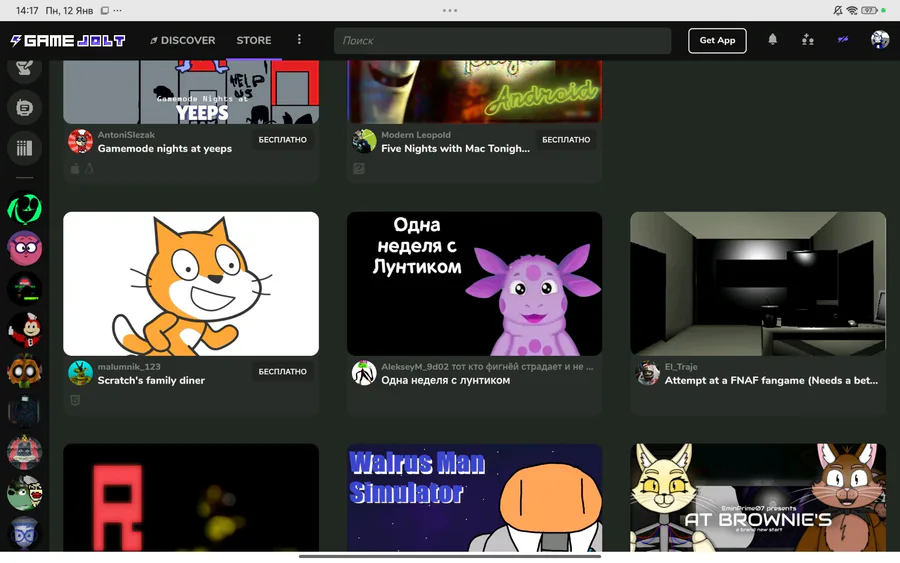900x563 pixels.
Task: Open the dark office FNAF fangame thumbnail
Action: tap(758, 284)
